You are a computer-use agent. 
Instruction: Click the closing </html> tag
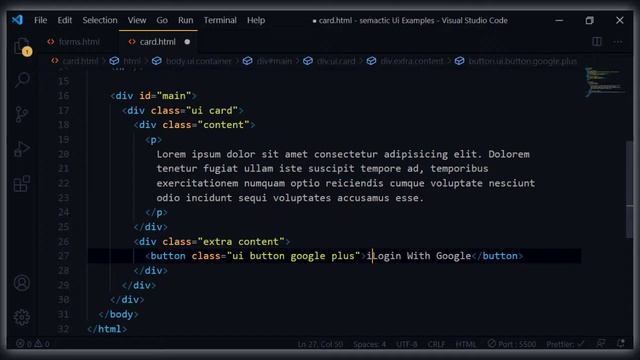107,329
